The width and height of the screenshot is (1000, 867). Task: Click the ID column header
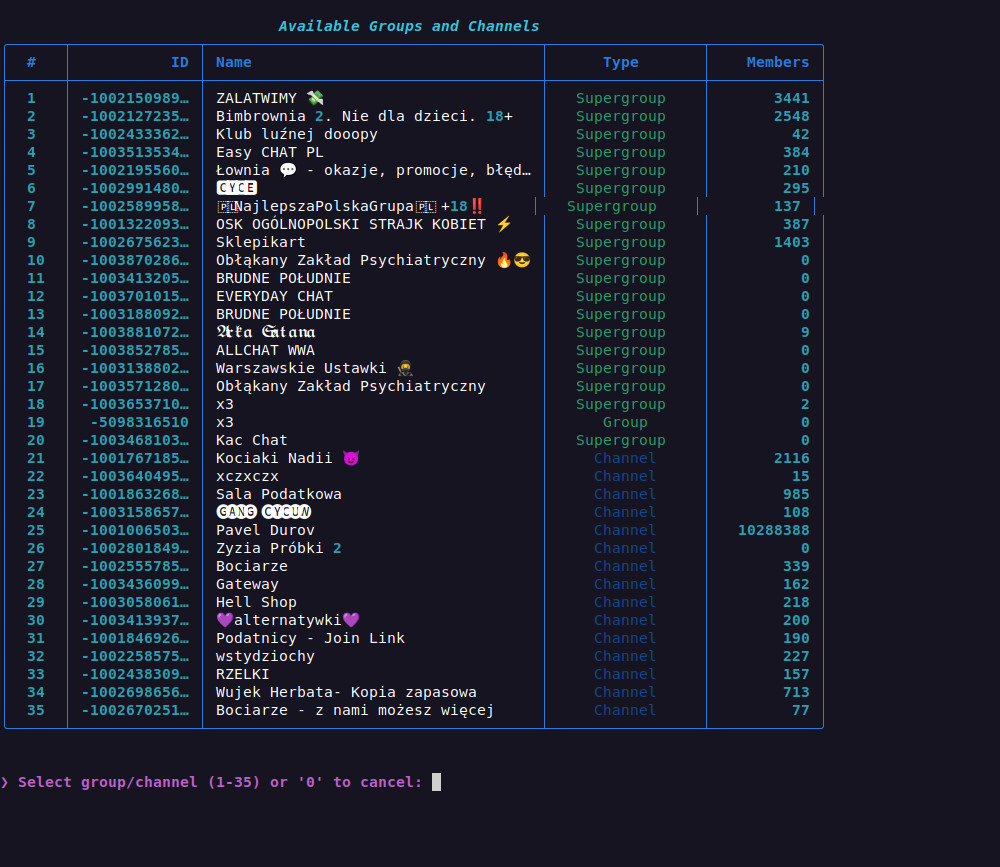179,62
